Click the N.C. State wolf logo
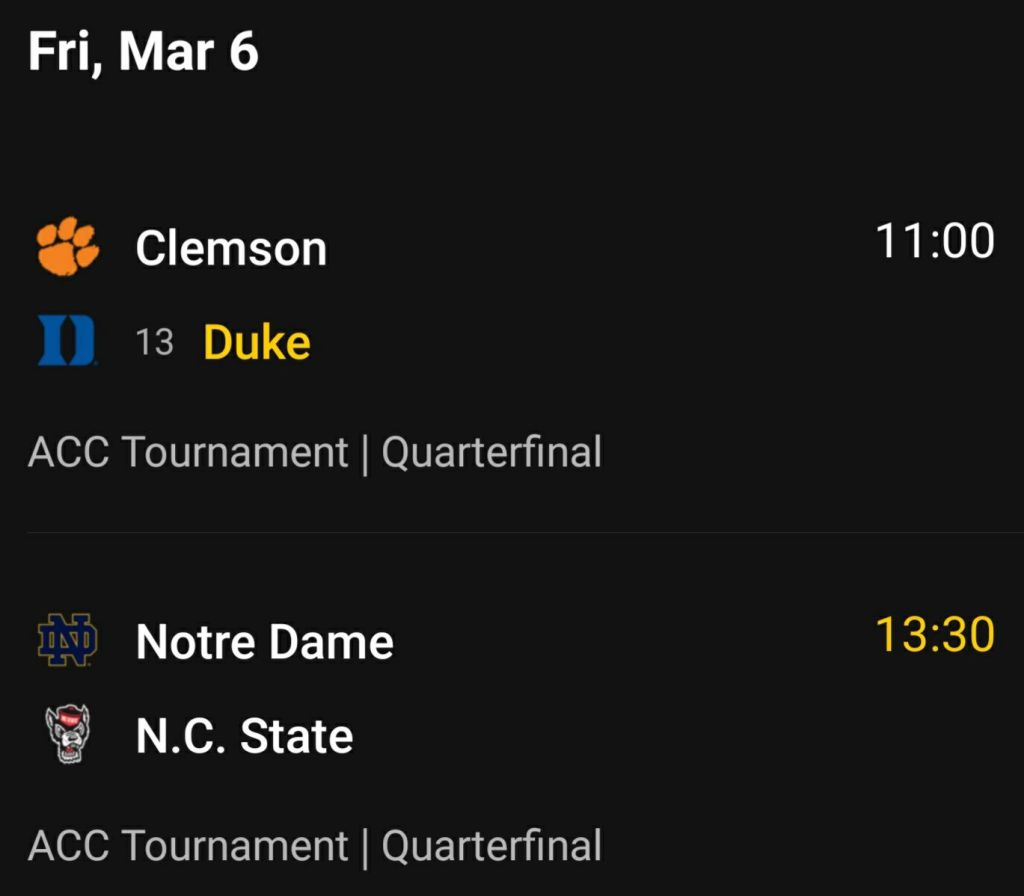 [x=68, y=735]
